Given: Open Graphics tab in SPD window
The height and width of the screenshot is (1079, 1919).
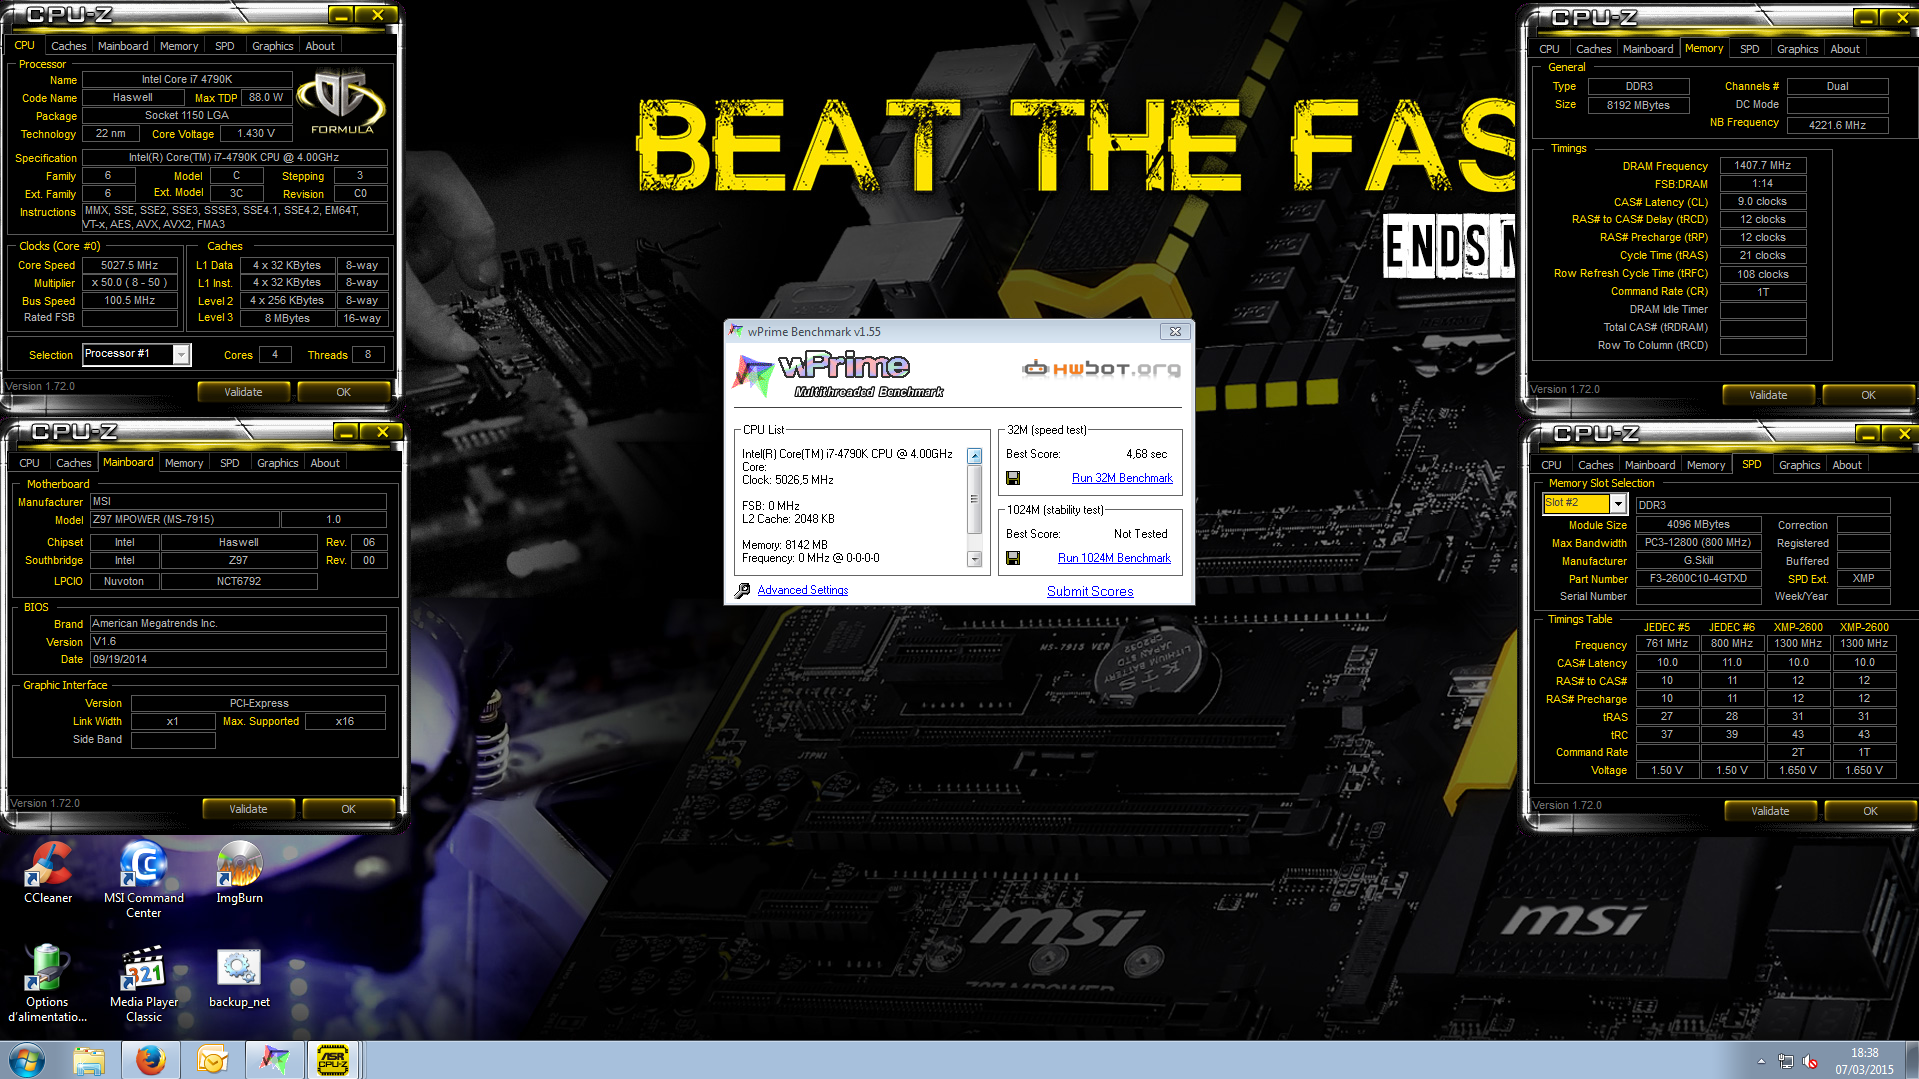Looking at the screenshot, I should click(1799, 465).
